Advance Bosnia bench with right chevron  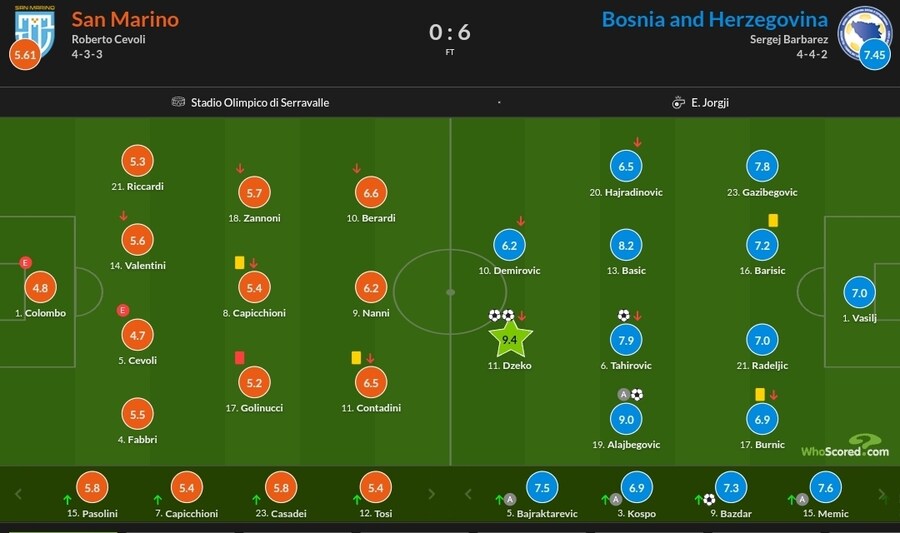pos(884,494)
